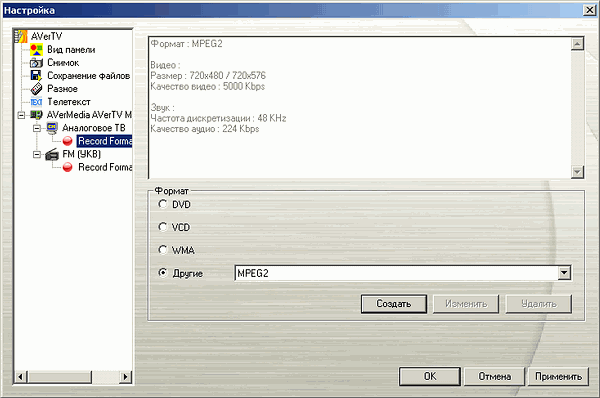Click the Аналоговое ТВ monitor icon

[x=52, y=128]
